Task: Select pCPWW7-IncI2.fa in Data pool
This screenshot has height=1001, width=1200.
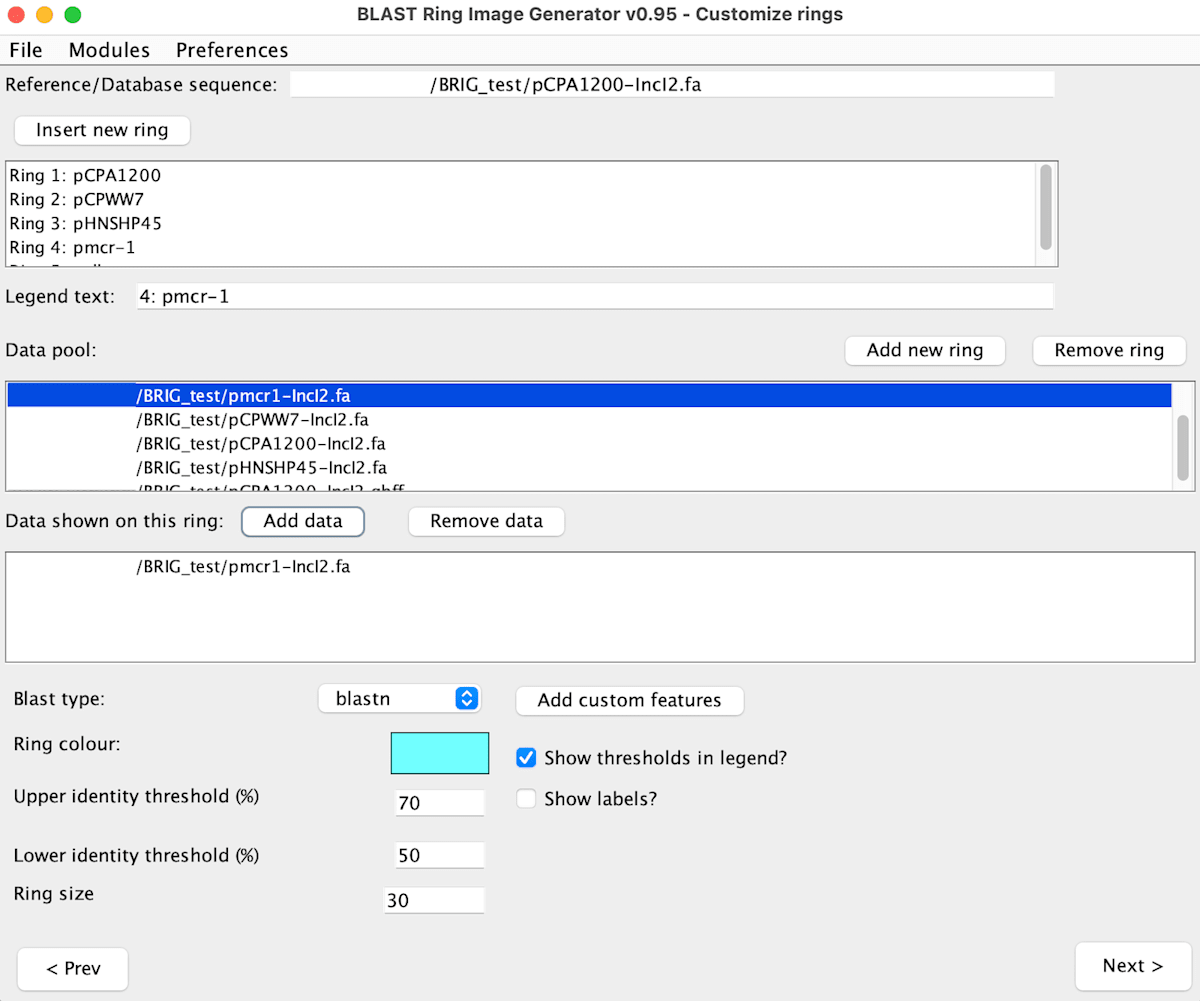Action: (589, 419)
